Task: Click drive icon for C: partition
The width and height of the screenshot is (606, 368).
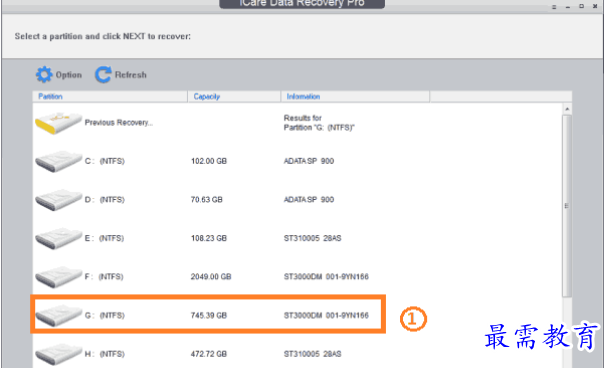Action: pos(58,161)
